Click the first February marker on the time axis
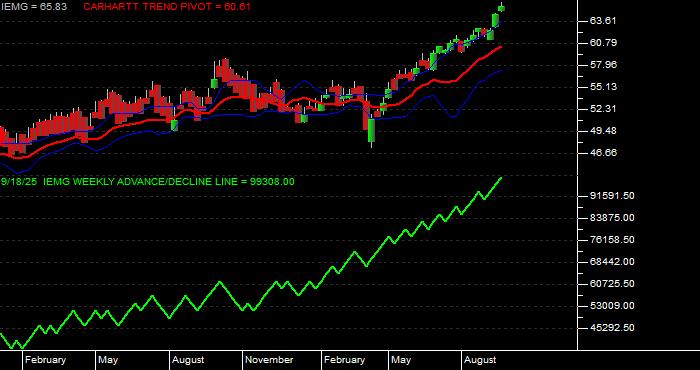Screen dimensions: 700x370 (46, 360)
